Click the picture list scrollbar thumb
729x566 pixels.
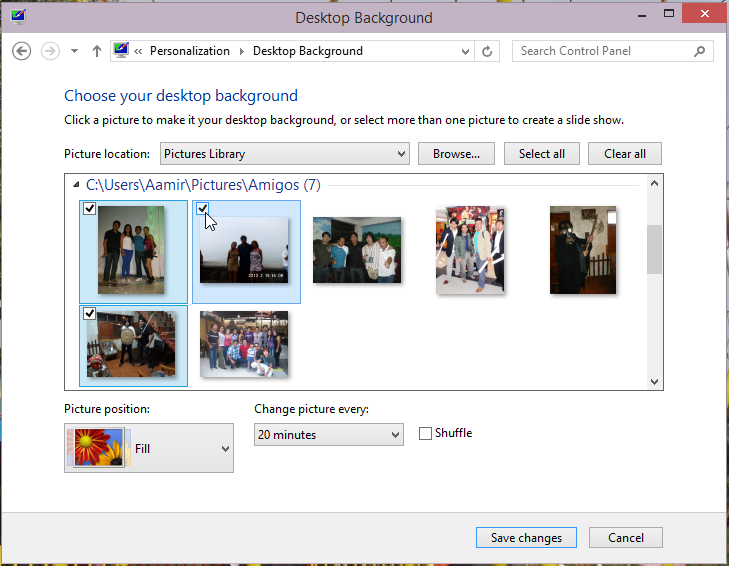click(655, 250)
